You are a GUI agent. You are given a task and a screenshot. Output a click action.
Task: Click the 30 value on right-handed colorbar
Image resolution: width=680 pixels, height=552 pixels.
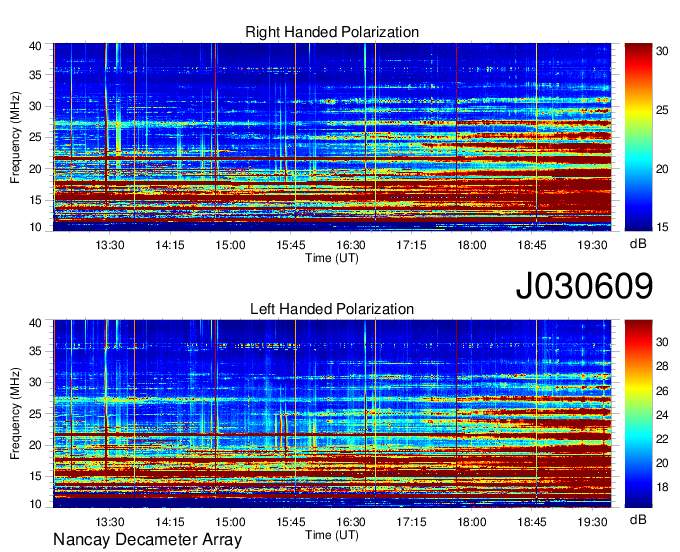point(662,51)
